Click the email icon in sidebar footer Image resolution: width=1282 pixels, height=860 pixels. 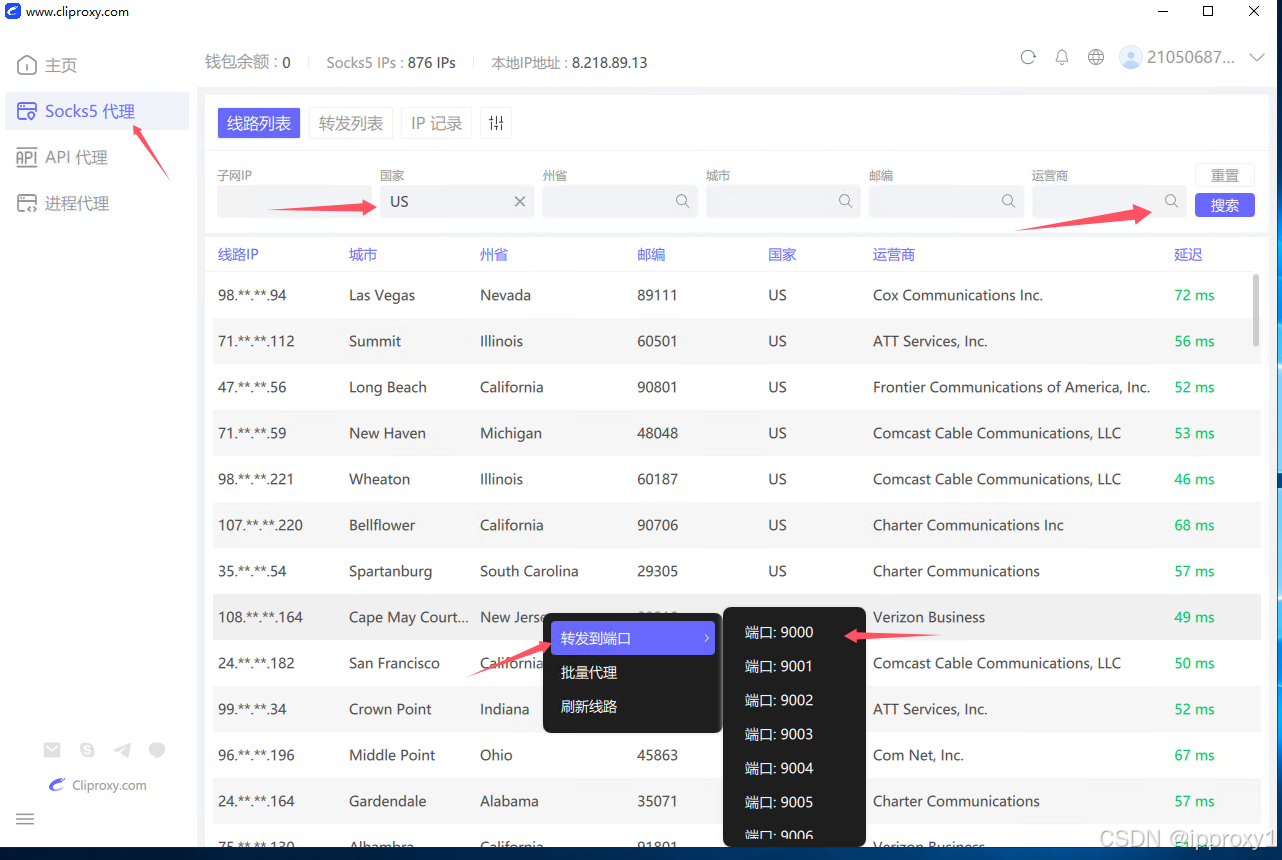[52, 750]
